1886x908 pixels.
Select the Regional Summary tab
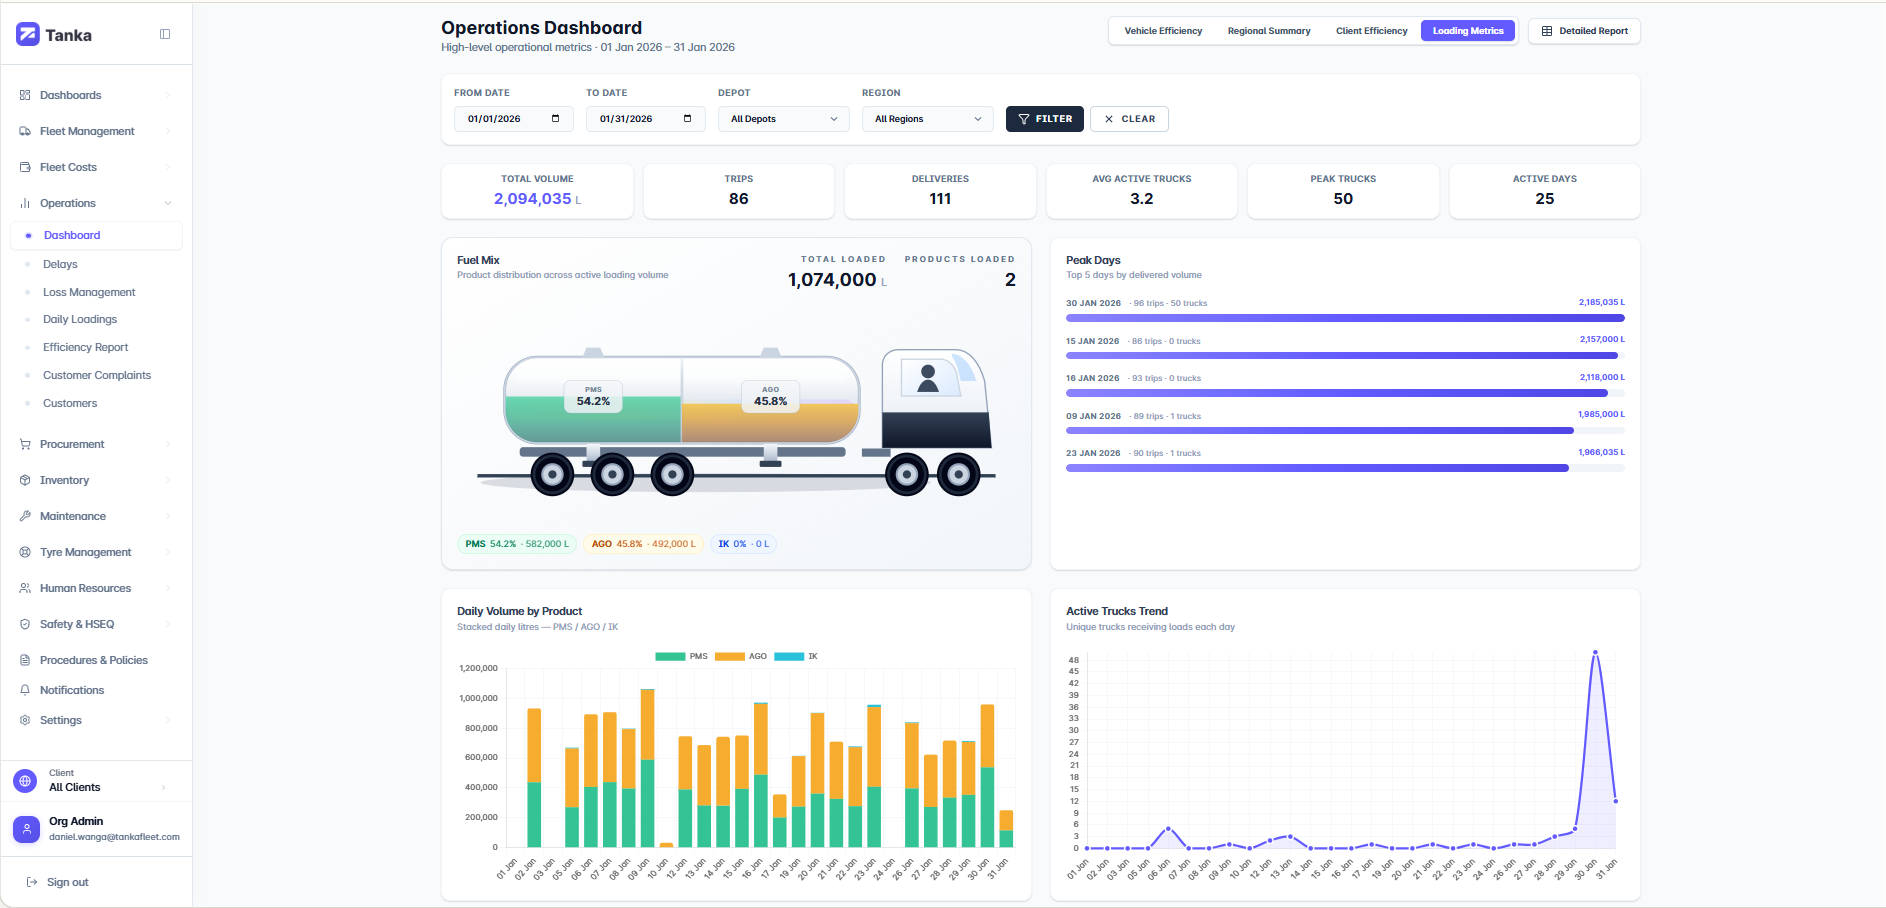pyautogui.click(x=1269, y=31)
